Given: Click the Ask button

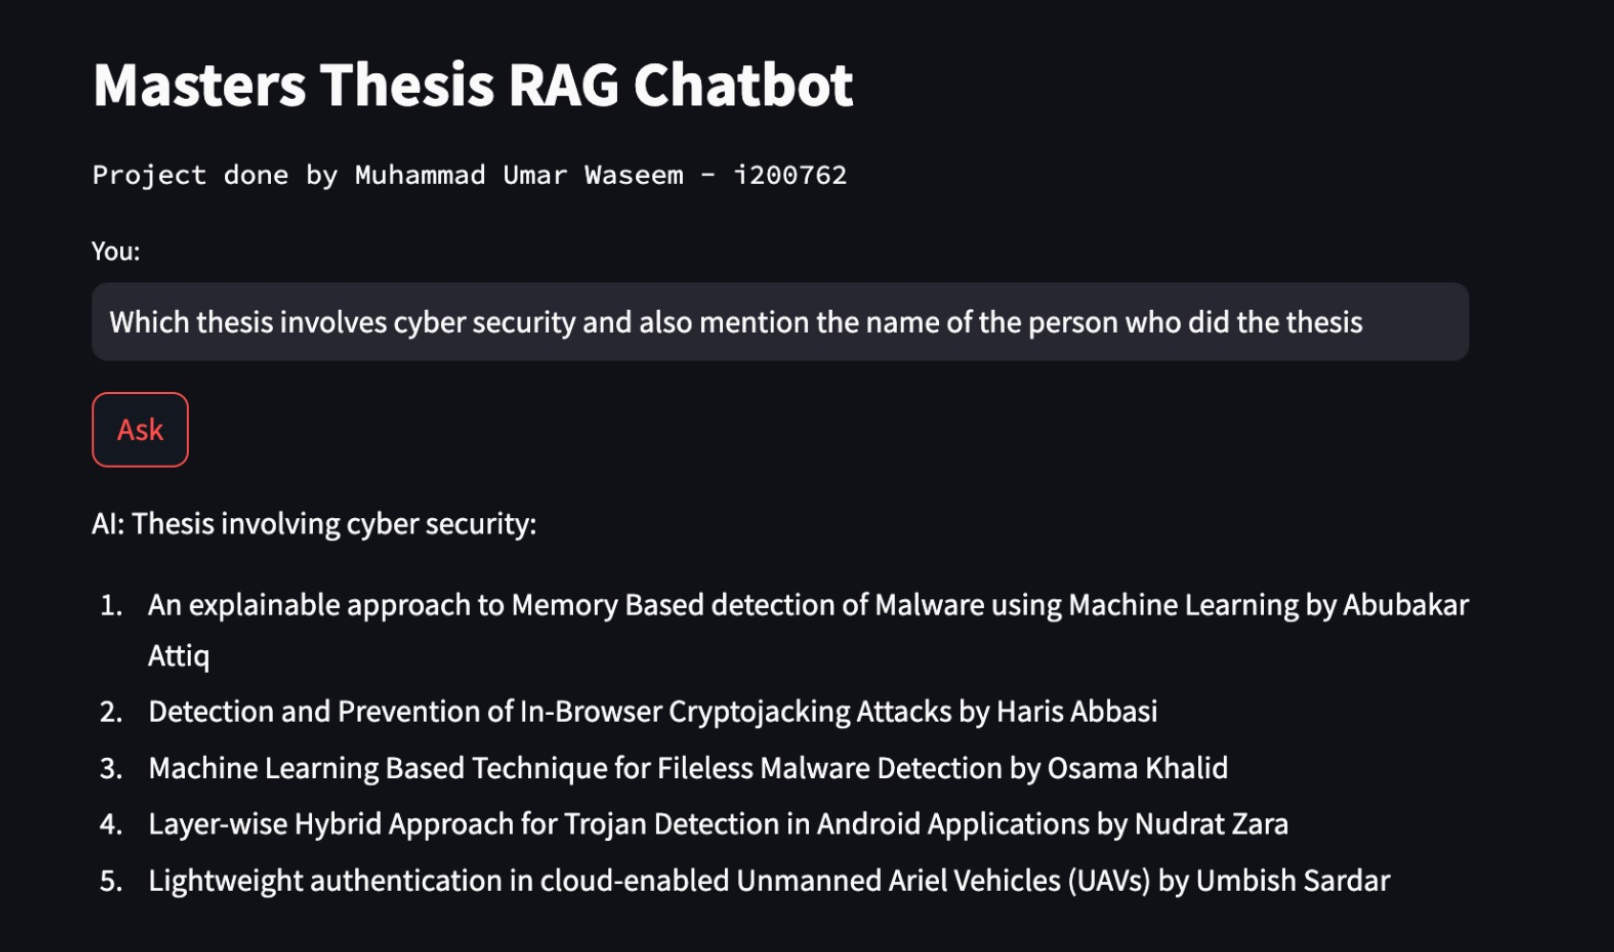Looking at the screenshot, I should tap(140, 430).
